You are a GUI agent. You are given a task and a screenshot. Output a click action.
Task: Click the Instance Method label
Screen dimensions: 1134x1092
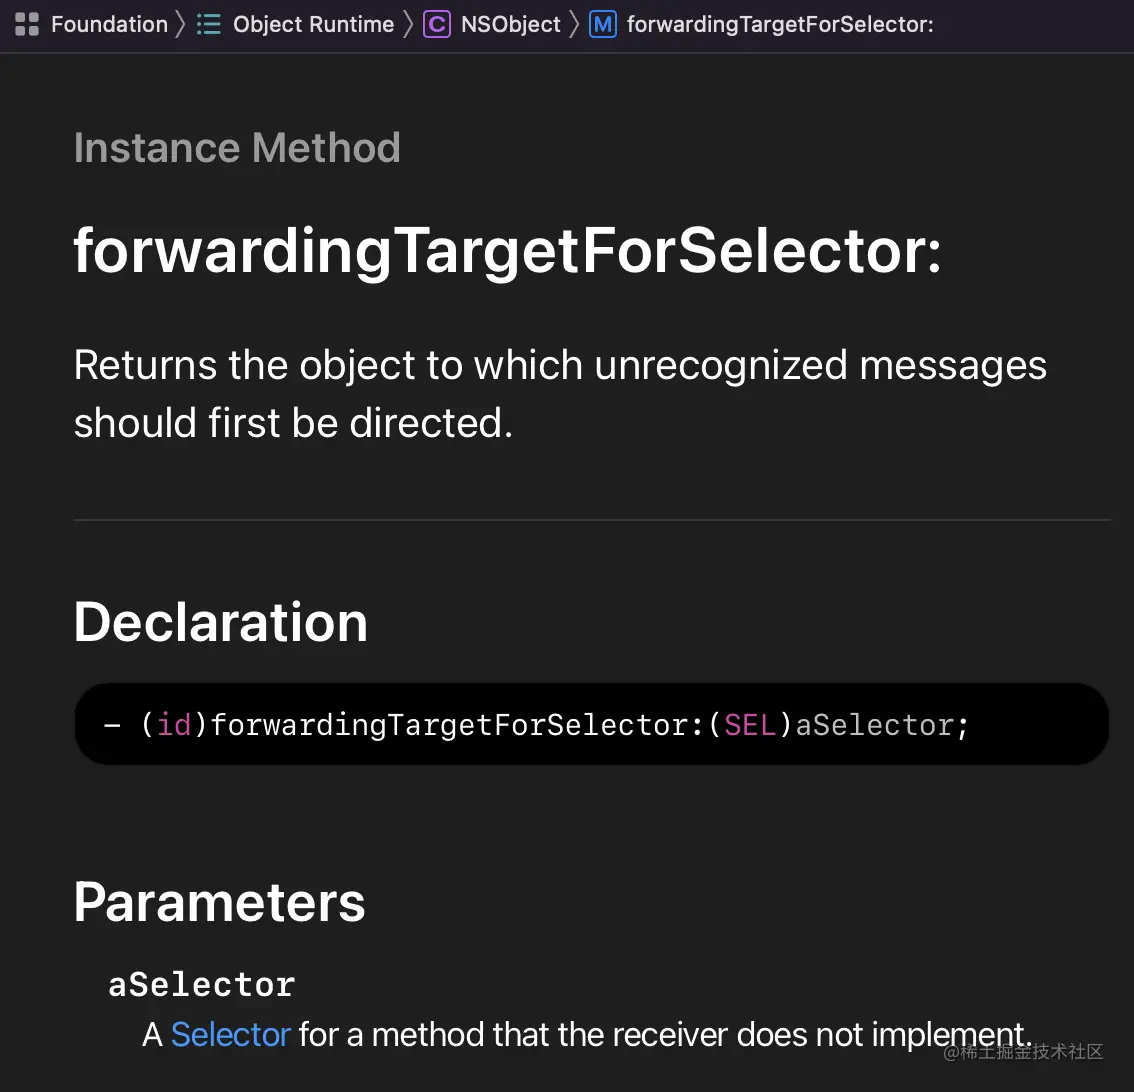pos(237,148)
